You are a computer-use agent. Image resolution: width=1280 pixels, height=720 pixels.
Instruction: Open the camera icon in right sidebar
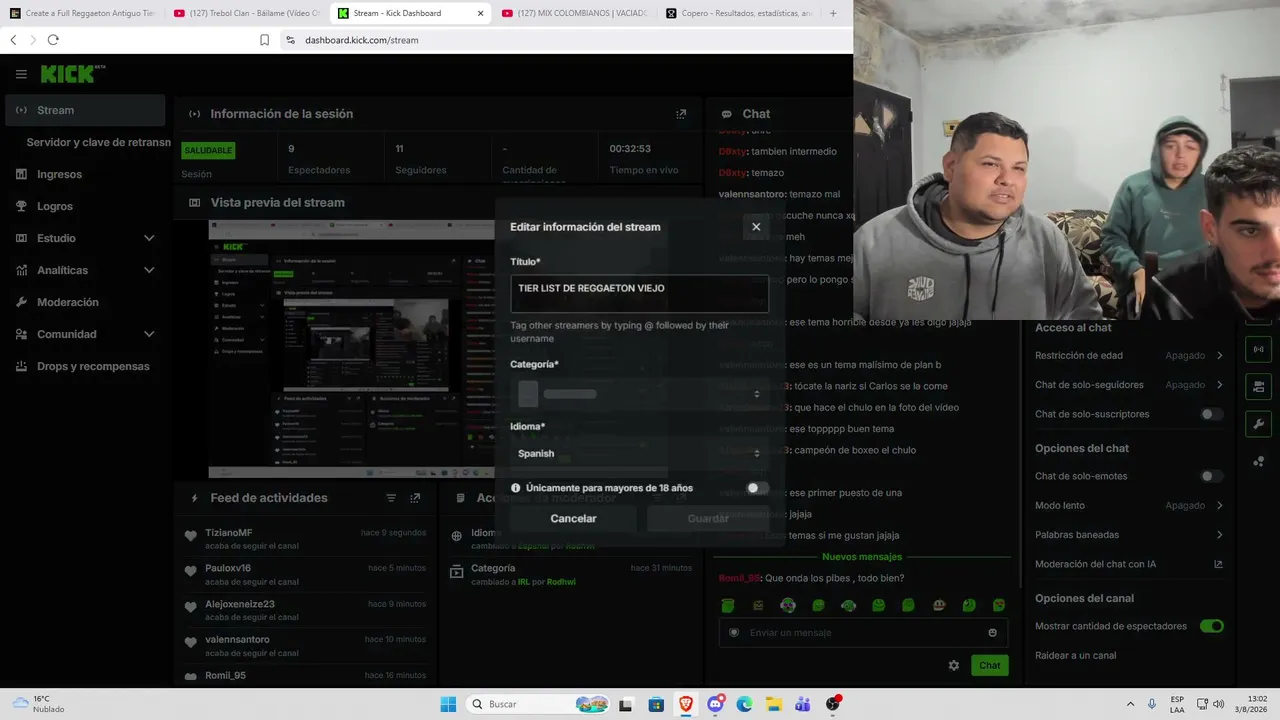1258,386
